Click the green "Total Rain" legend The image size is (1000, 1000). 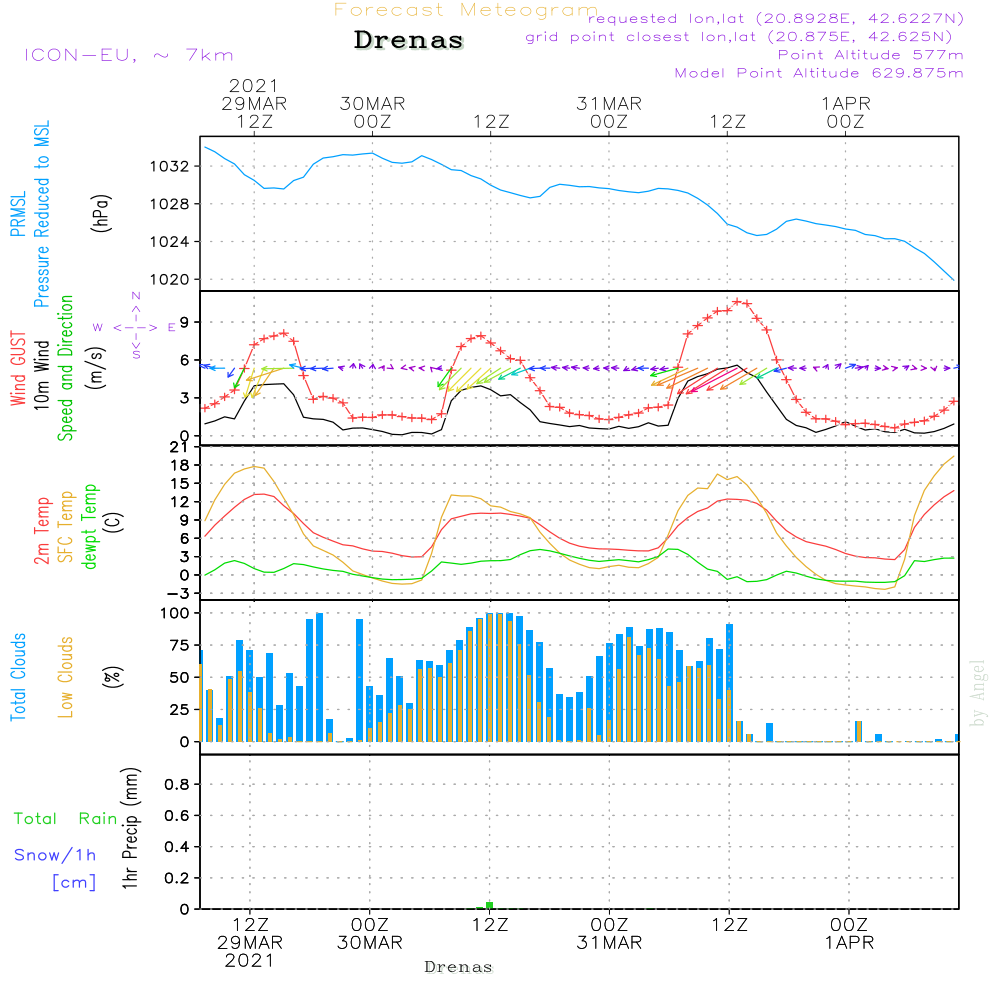[66, 819]
